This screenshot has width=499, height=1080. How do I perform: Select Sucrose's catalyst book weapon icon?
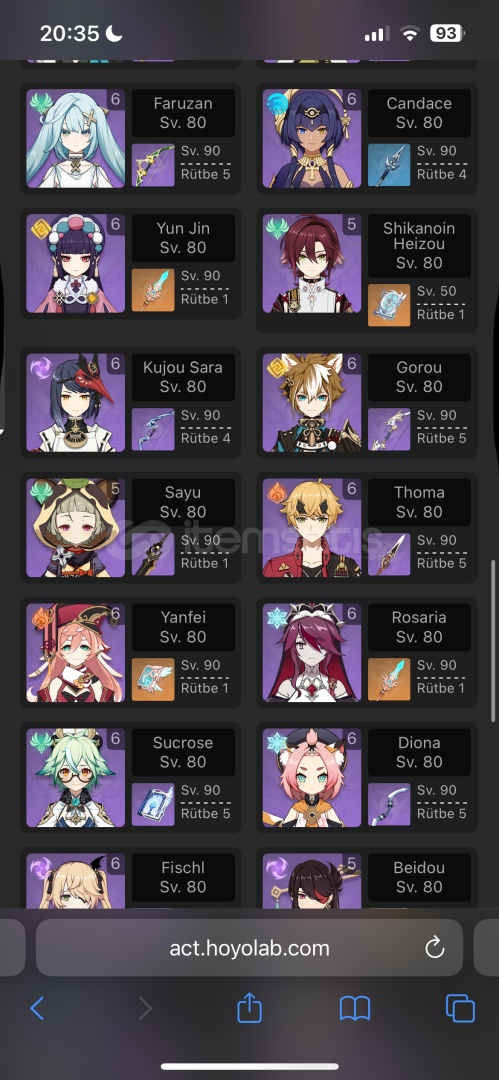point(153,804)
